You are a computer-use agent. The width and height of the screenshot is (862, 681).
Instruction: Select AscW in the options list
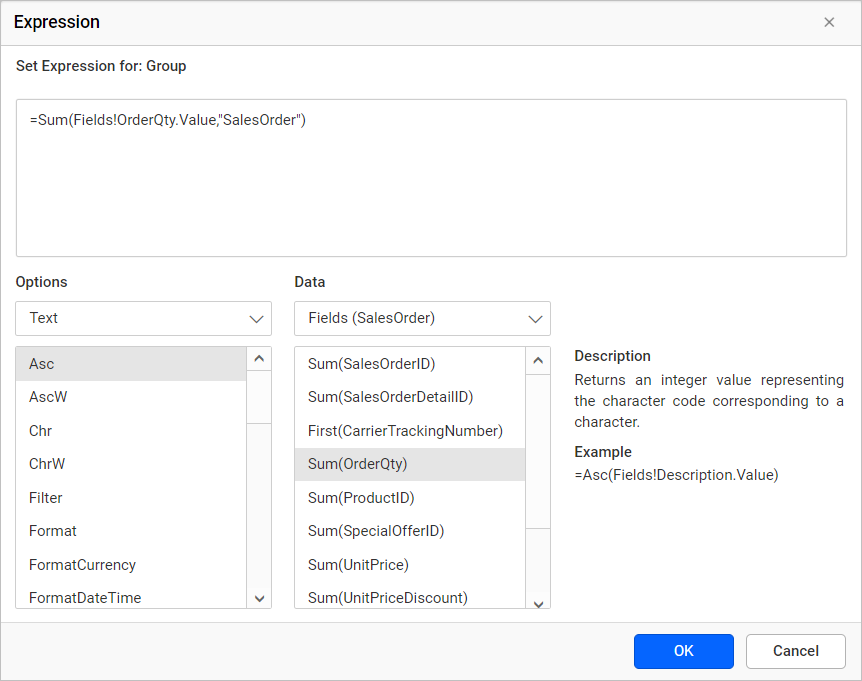[131, 397]
